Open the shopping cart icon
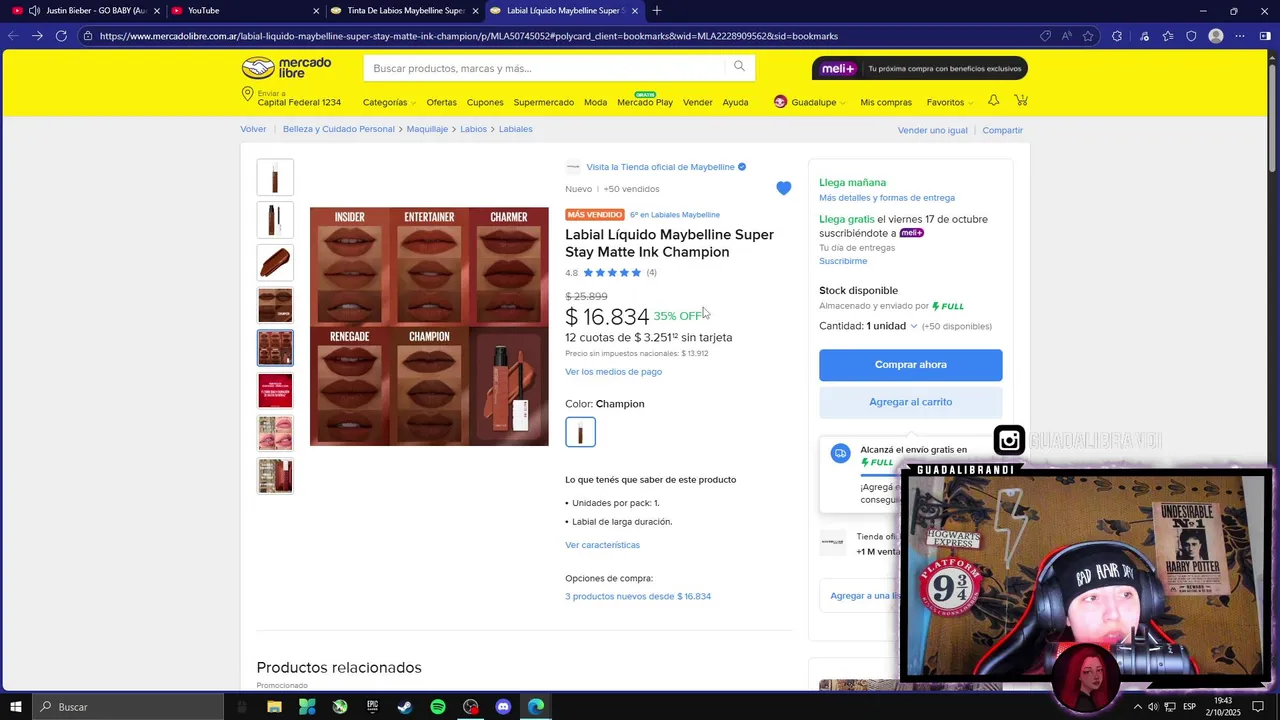This screenshot has width=1280, height=720. 1021,101
